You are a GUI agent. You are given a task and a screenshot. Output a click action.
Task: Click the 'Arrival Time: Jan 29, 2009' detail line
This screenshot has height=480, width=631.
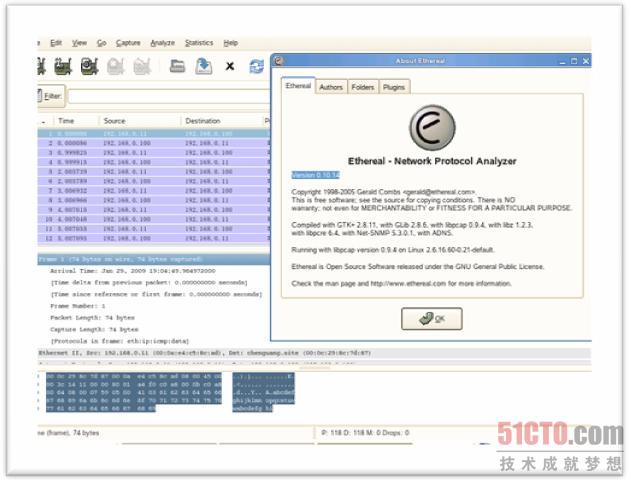[x=133, y=271]
